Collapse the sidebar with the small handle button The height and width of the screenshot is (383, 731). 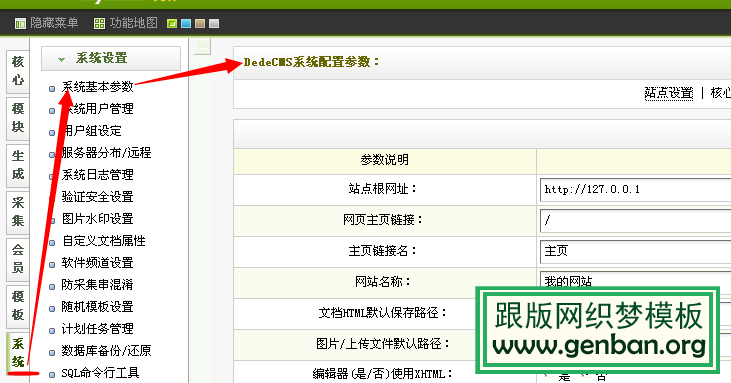tap(203, 47)
